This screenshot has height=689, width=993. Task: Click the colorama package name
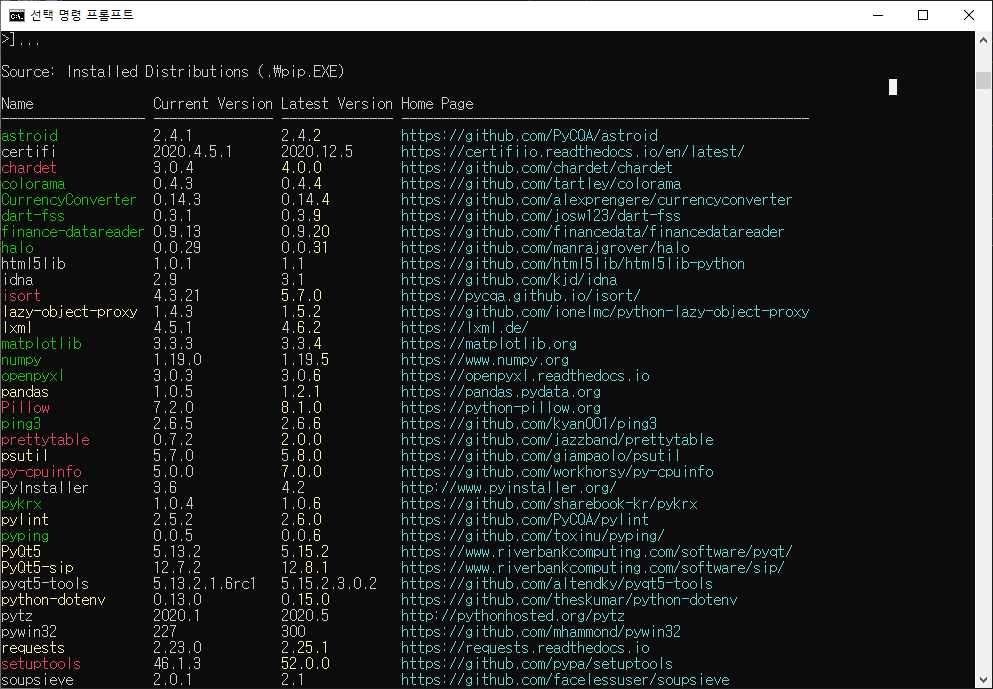pyautogui.click(x=33, y=184)
